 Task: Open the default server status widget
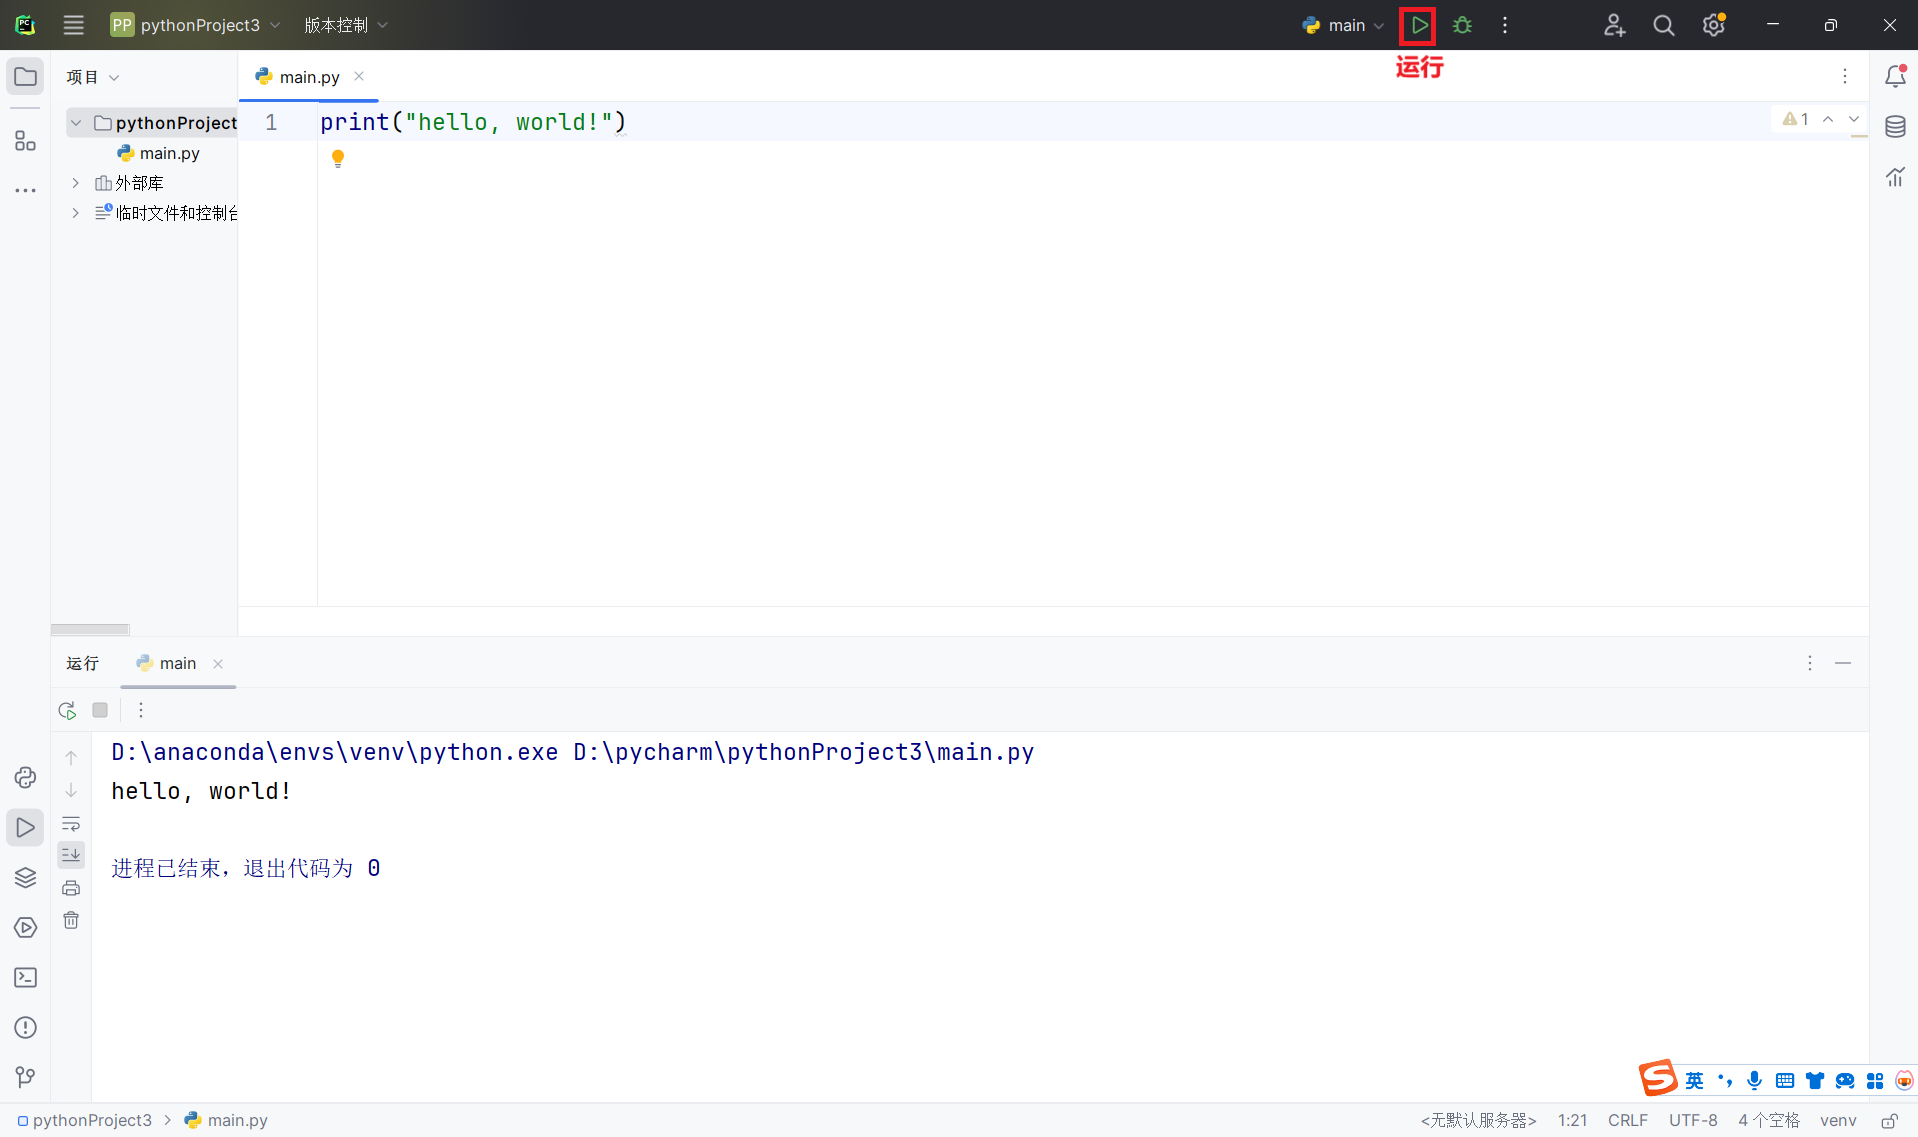point(1478,1120)
